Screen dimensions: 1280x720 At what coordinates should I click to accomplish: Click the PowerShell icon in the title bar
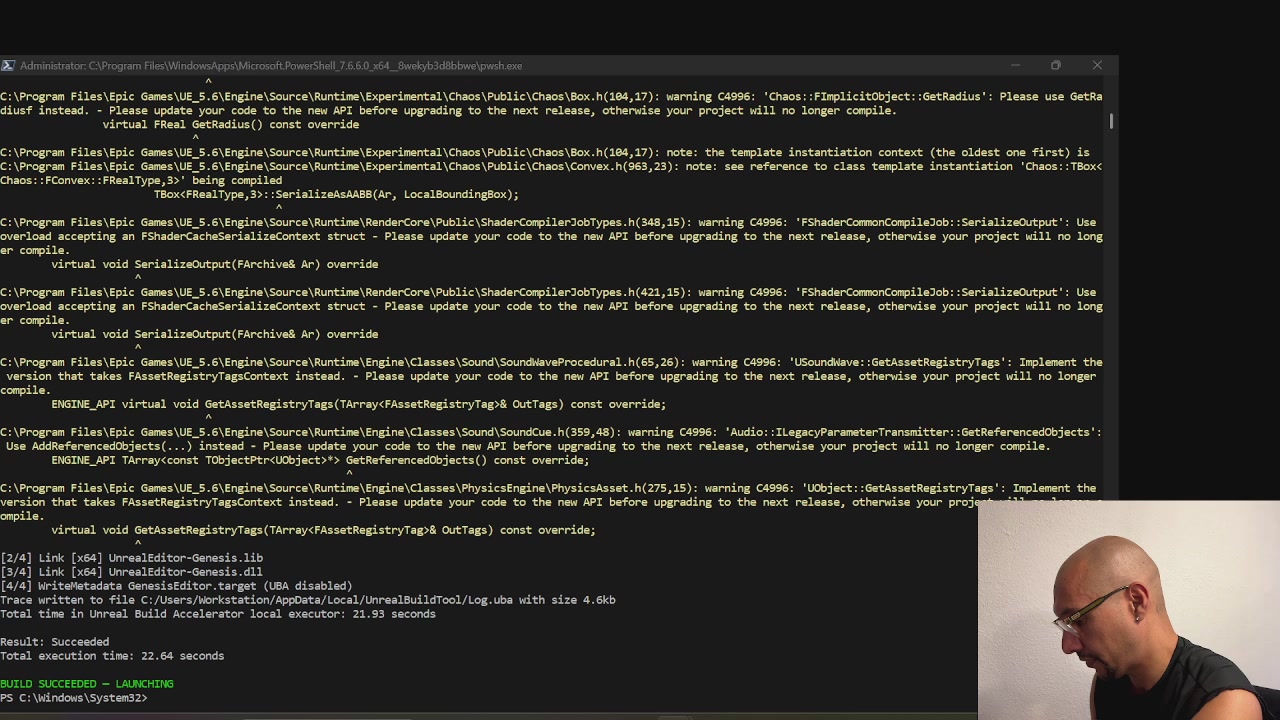click(x=8, y=66)
